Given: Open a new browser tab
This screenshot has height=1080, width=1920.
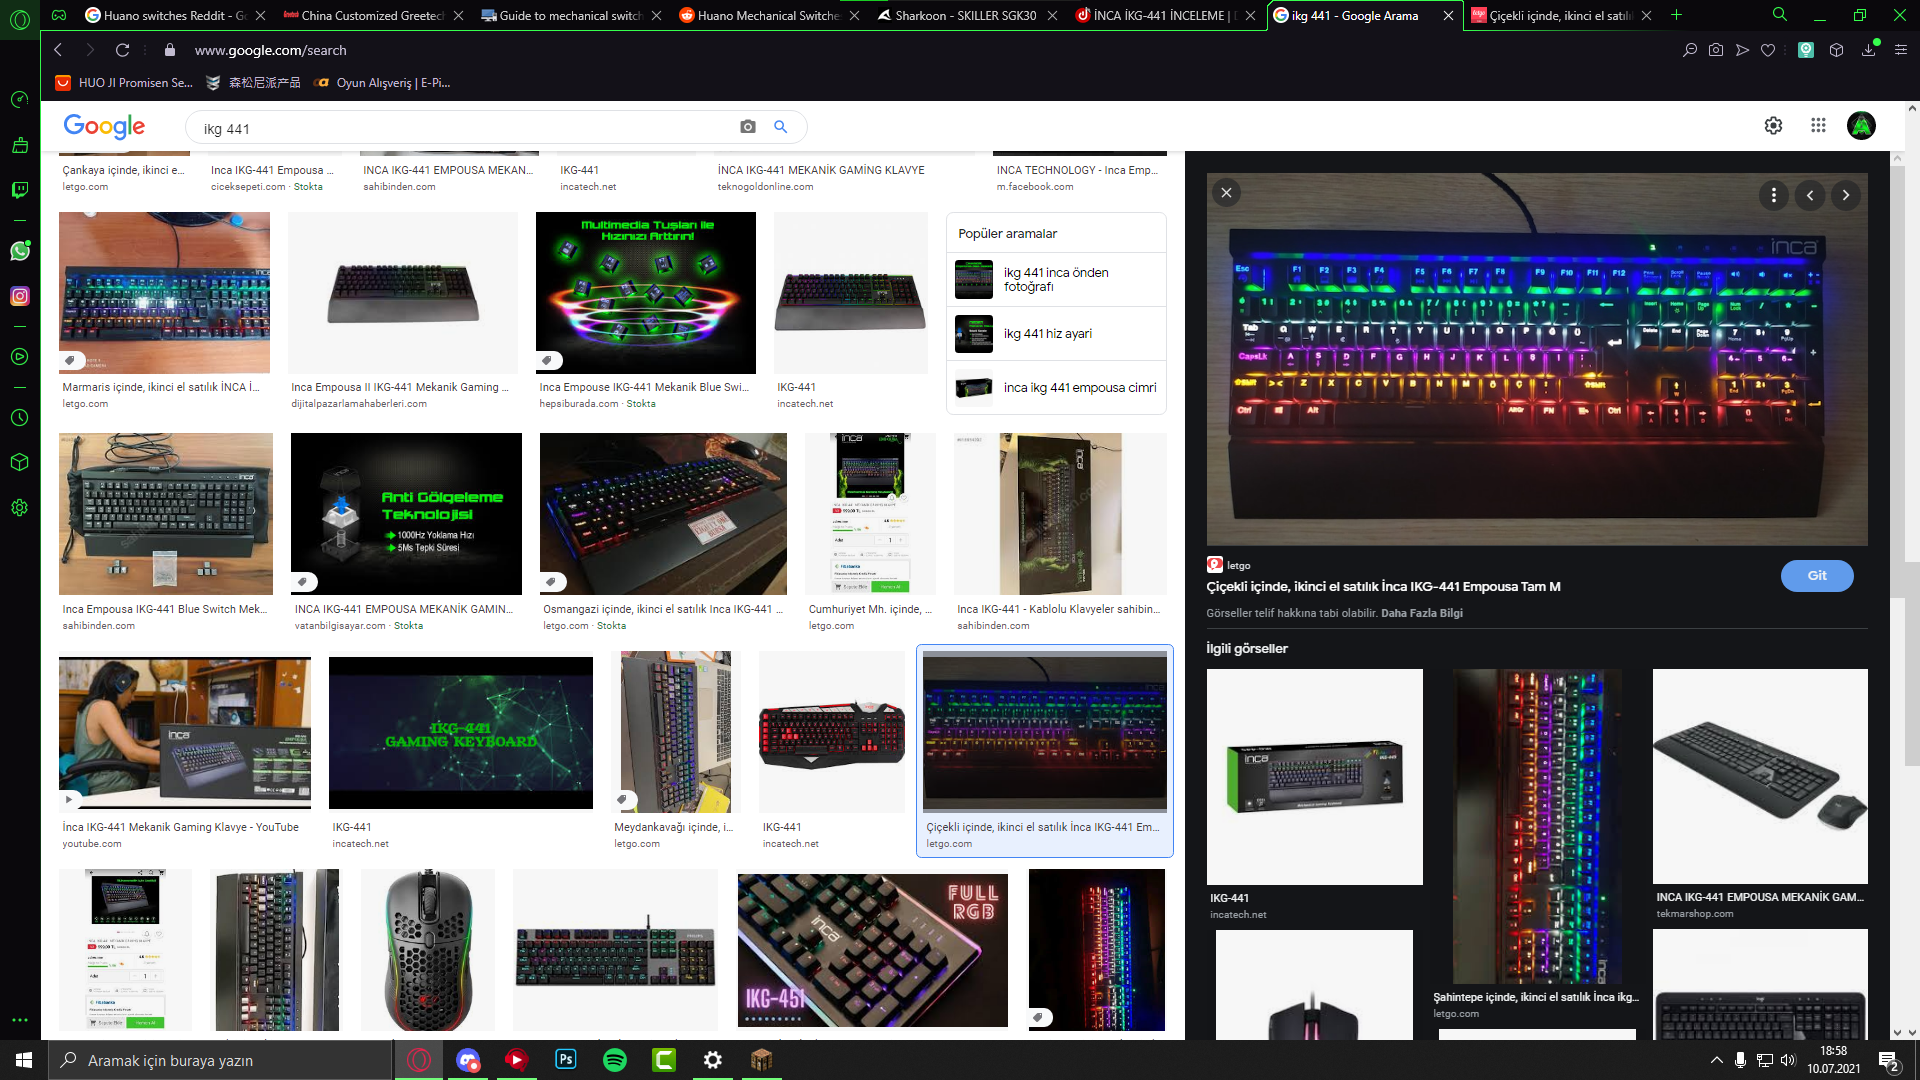Looking at the screenshot, I should tap(1677, 15).
